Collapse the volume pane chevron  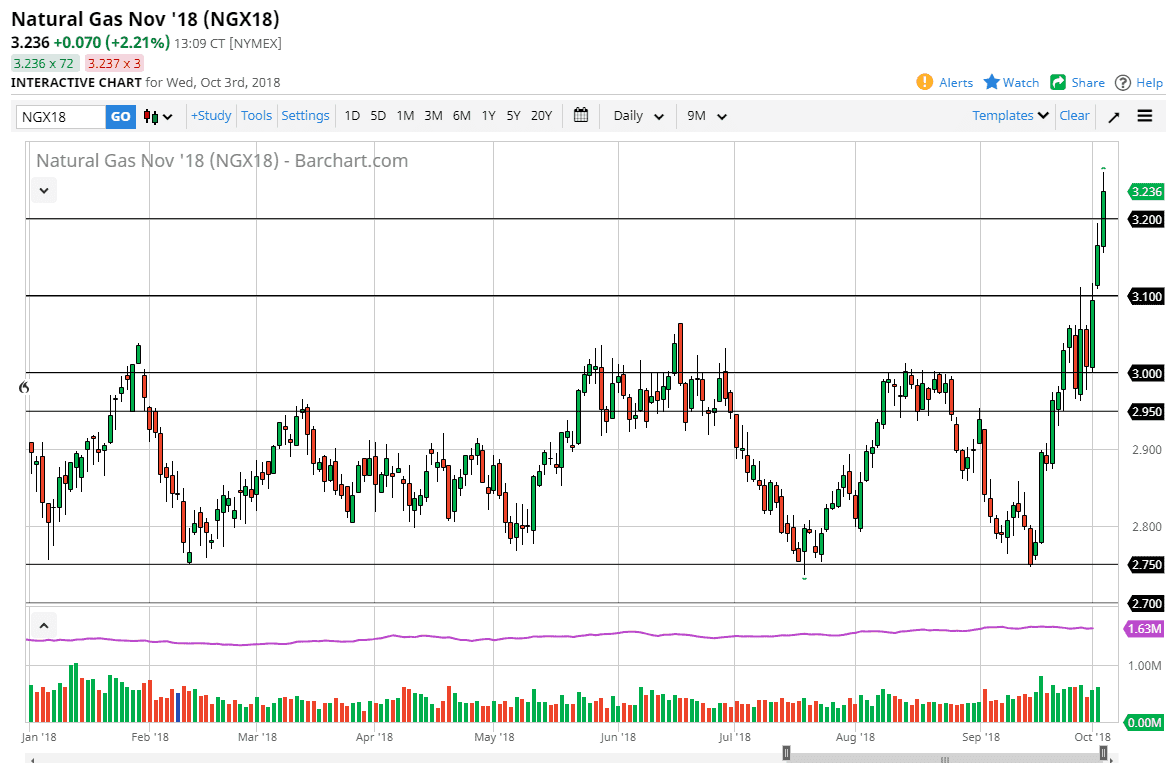pyautogui.click(x=44, y=626)
